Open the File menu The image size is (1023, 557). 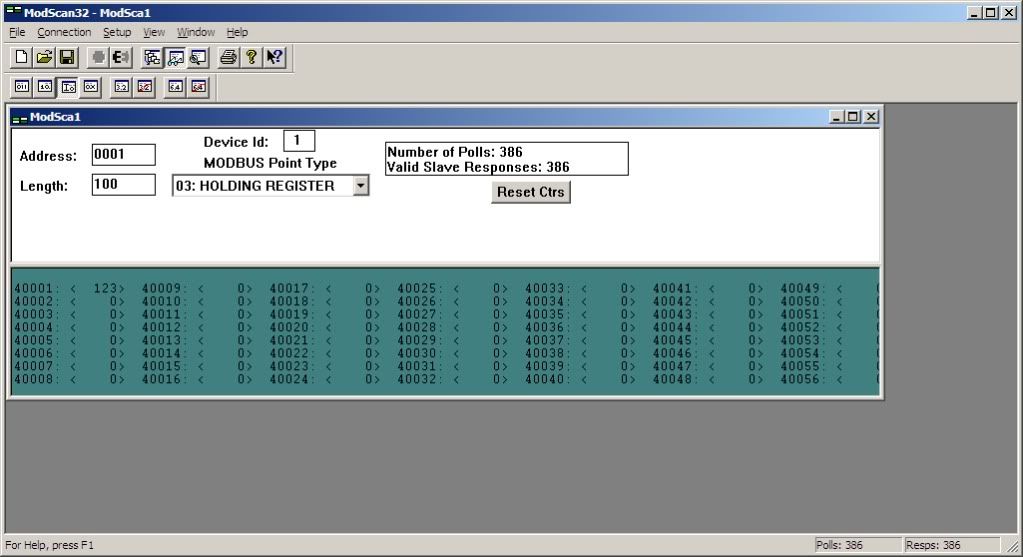(x=17, y=32)
